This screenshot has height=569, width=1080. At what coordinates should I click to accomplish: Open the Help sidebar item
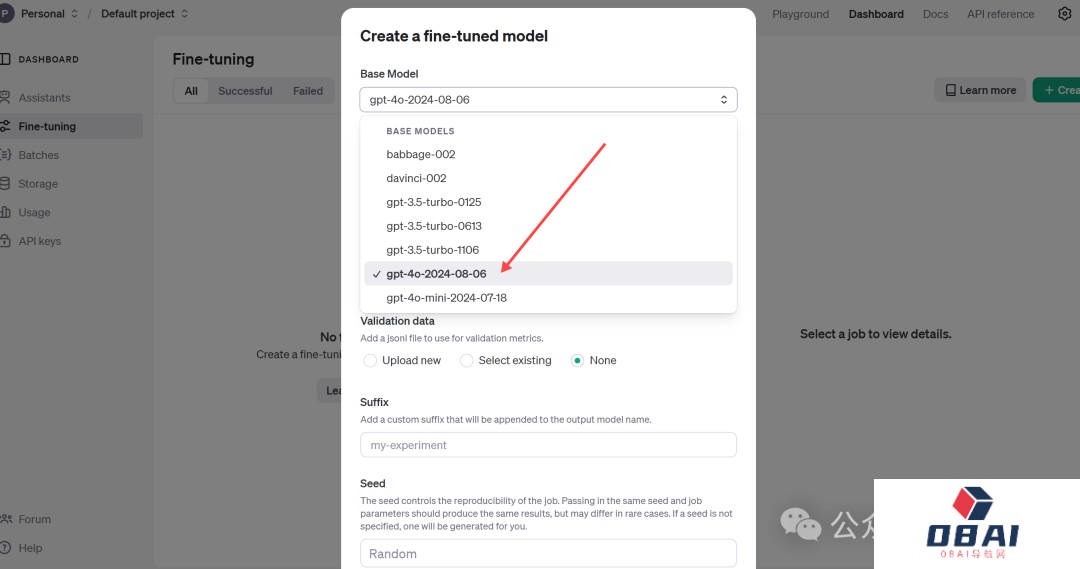coord(30,548)
